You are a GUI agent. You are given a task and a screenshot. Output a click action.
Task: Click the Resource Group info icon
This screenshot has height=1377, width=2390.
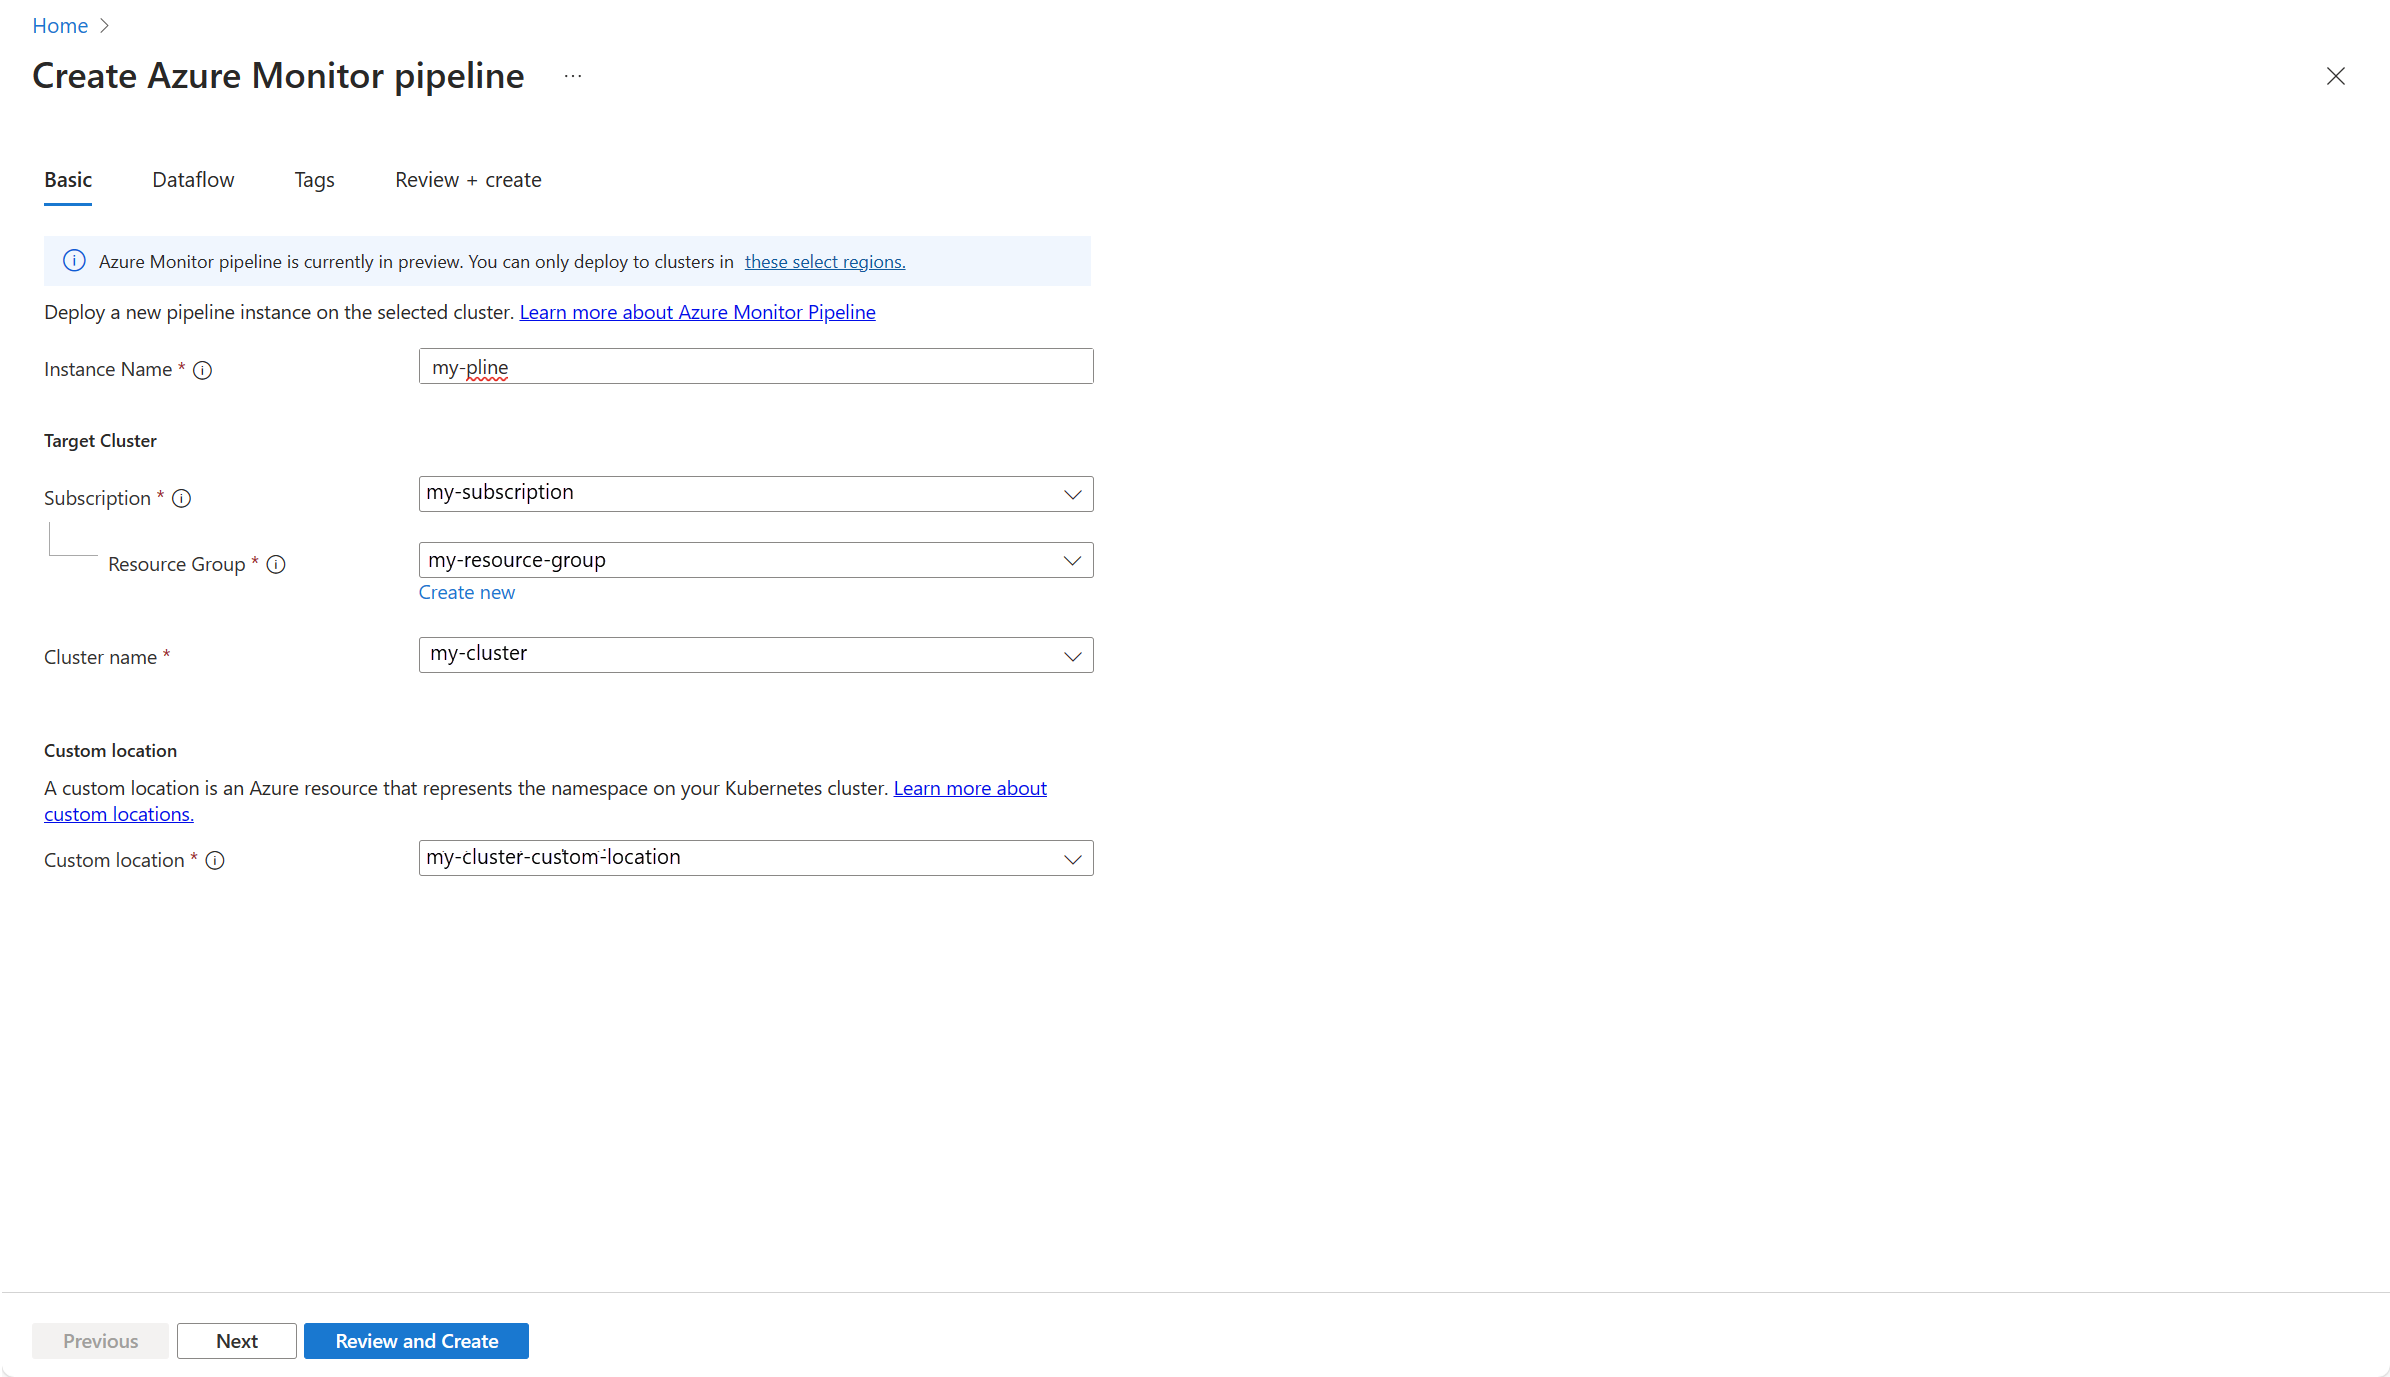[x=276, y=564]
